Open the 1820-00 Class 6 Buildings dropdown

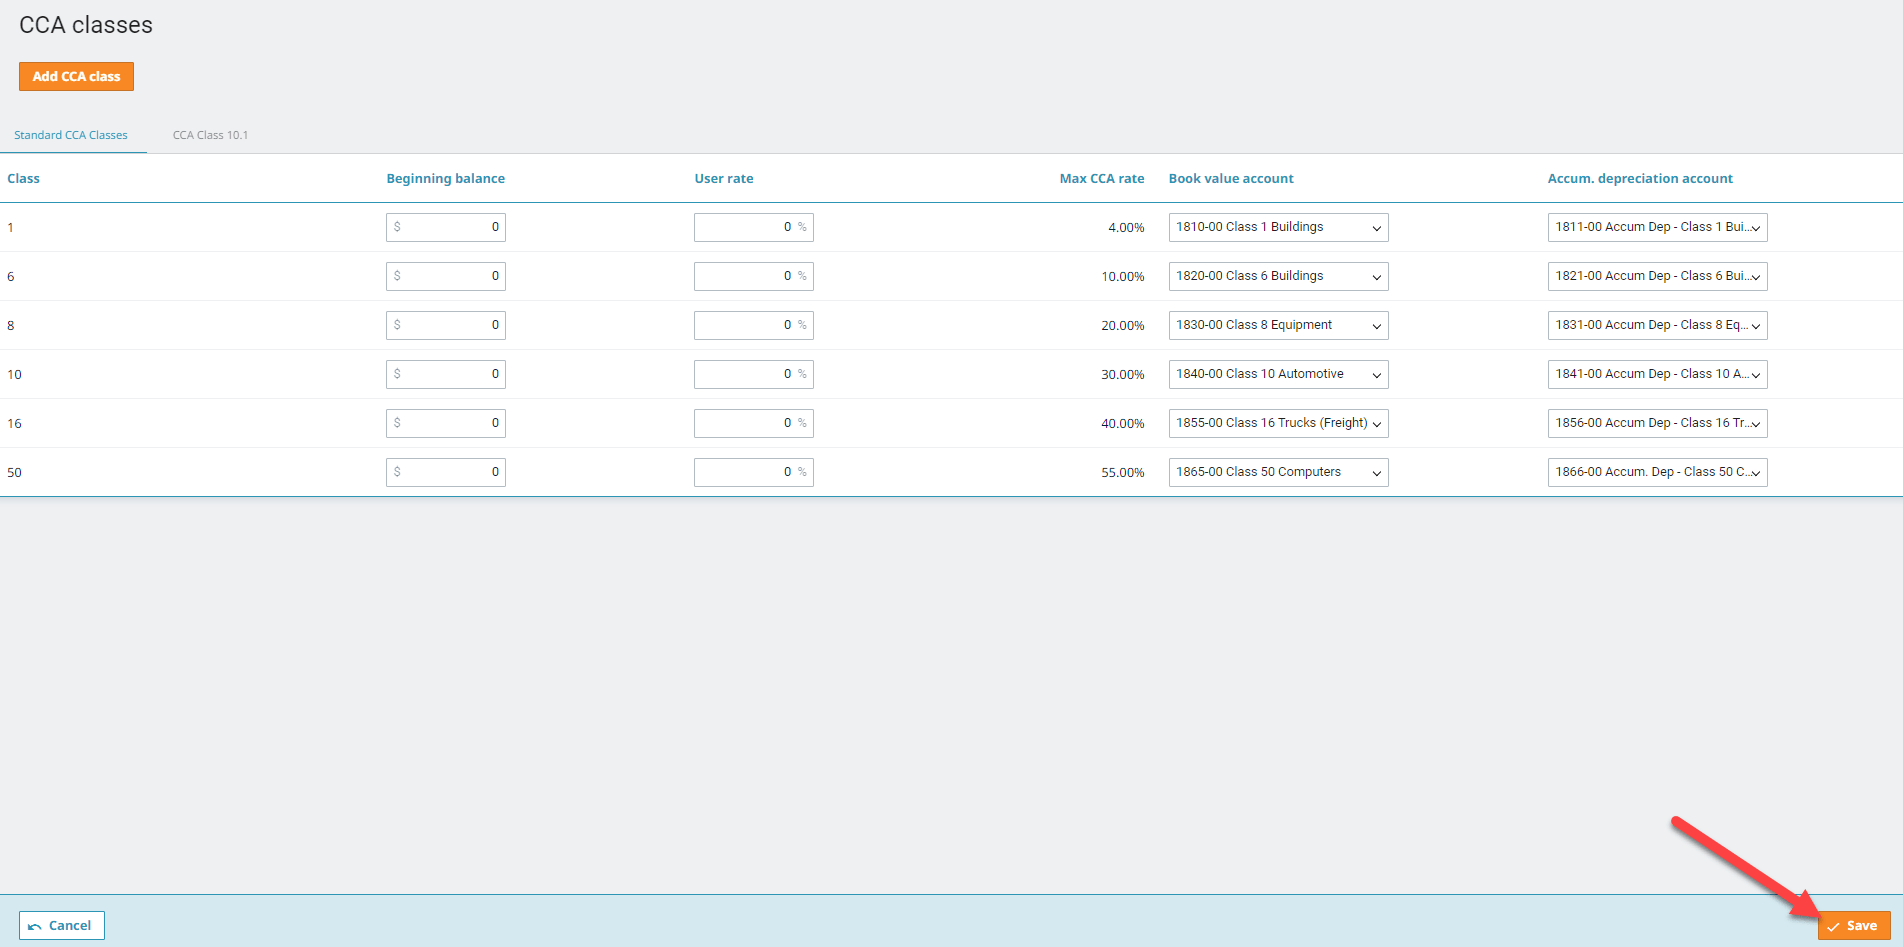[x=1278, y=276]
